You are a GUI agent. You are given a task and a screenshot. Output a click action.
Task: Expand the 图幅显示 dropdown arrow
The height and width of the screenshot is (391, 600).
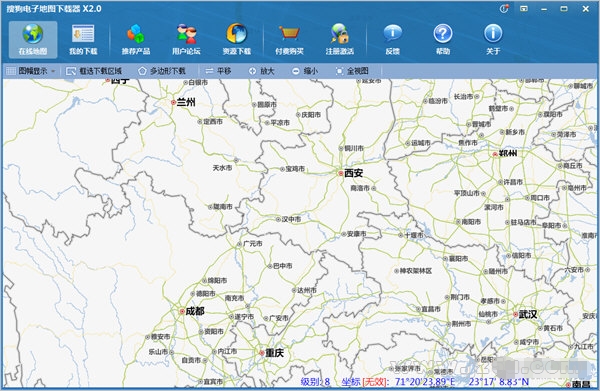53,71
